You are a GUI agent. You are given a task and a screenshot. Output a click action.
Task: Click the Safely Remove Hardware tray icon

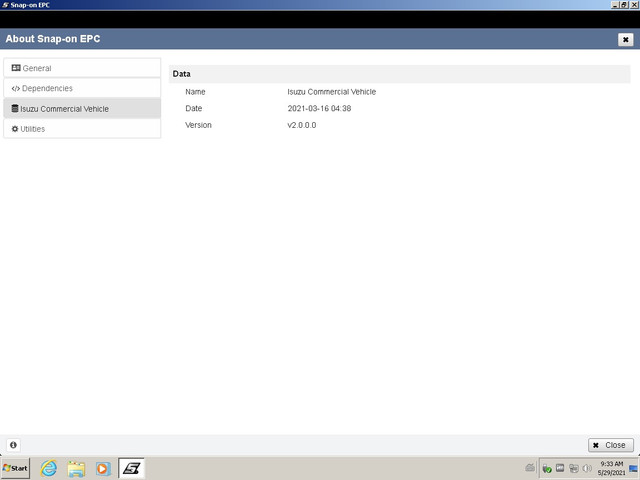(547, 469)
